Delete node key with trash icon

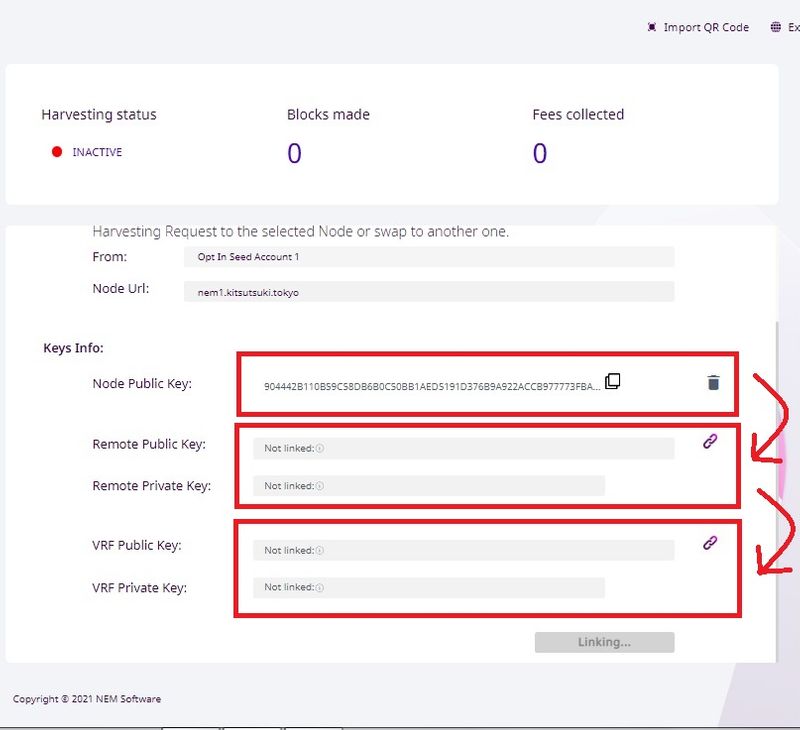[x=713, y=382]
